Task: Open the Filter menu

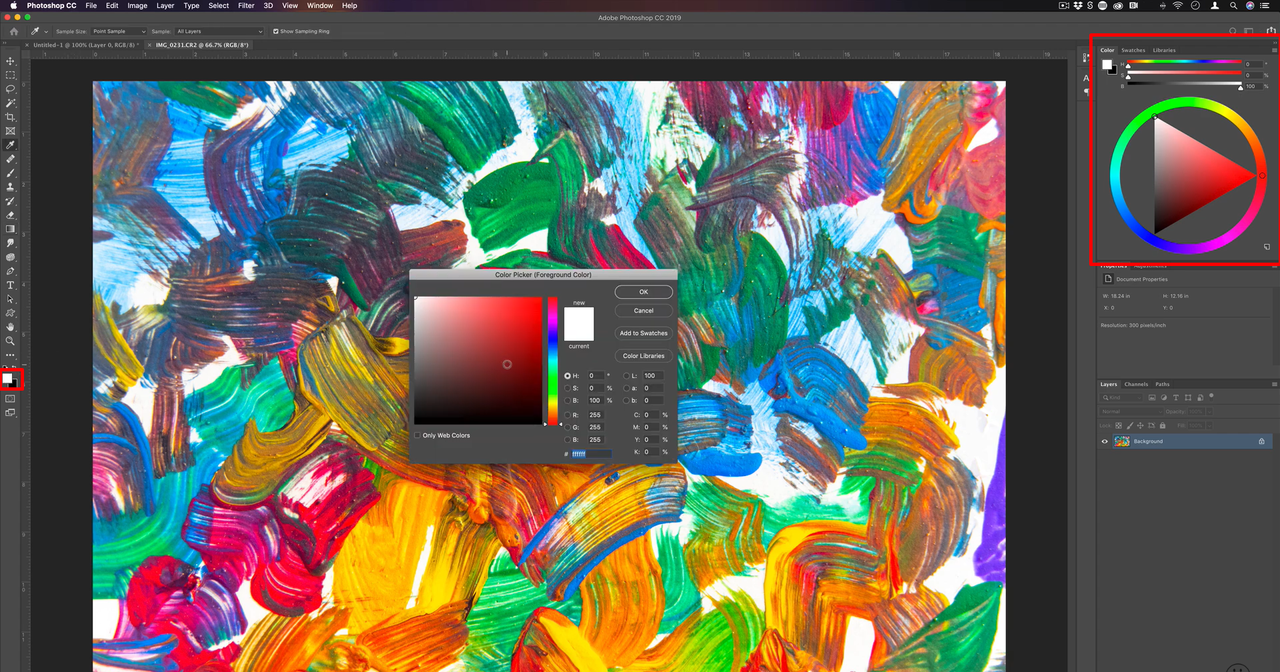Action: pos(245,5)
